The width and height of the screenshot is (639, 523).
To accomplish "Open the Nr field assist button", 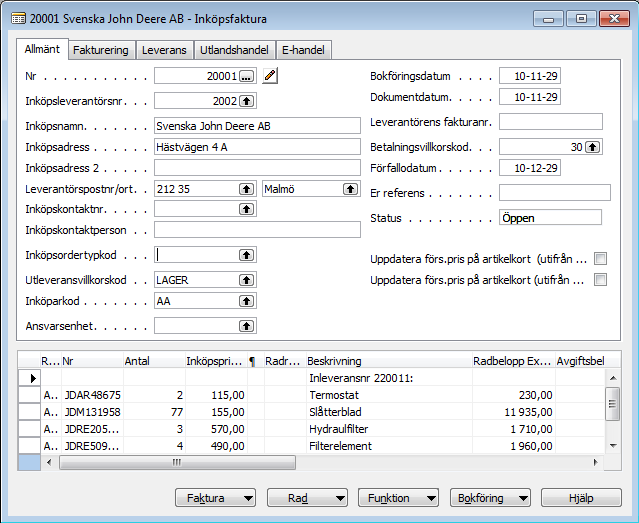I will point(246,76).
